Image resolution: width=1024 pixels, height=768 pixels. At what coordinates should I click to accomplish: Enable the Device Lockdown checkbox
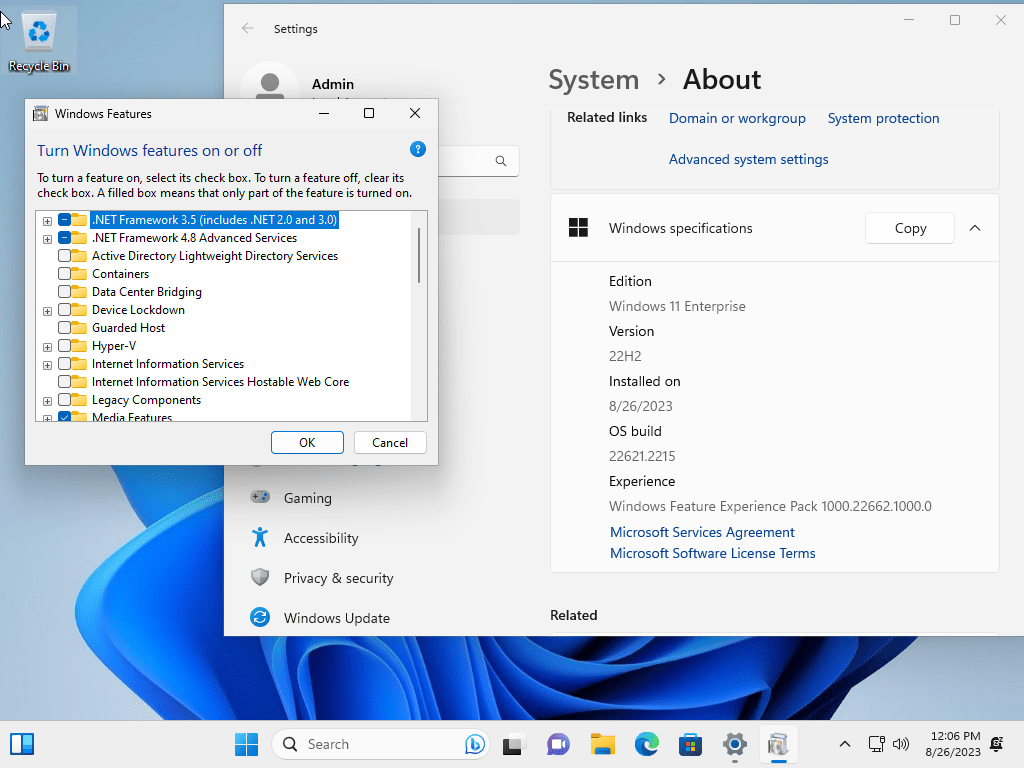coord(64,310)
